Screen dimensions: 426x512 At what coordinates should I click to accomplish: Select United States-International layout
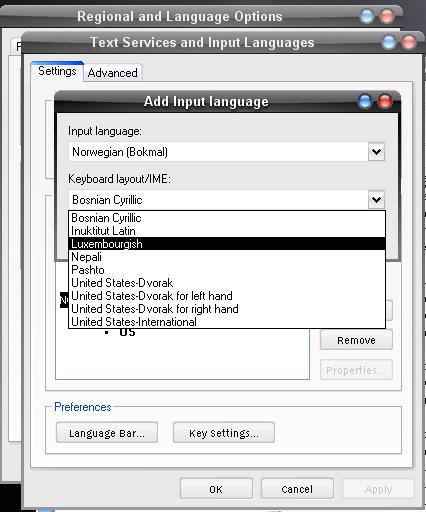pos(227,322)
